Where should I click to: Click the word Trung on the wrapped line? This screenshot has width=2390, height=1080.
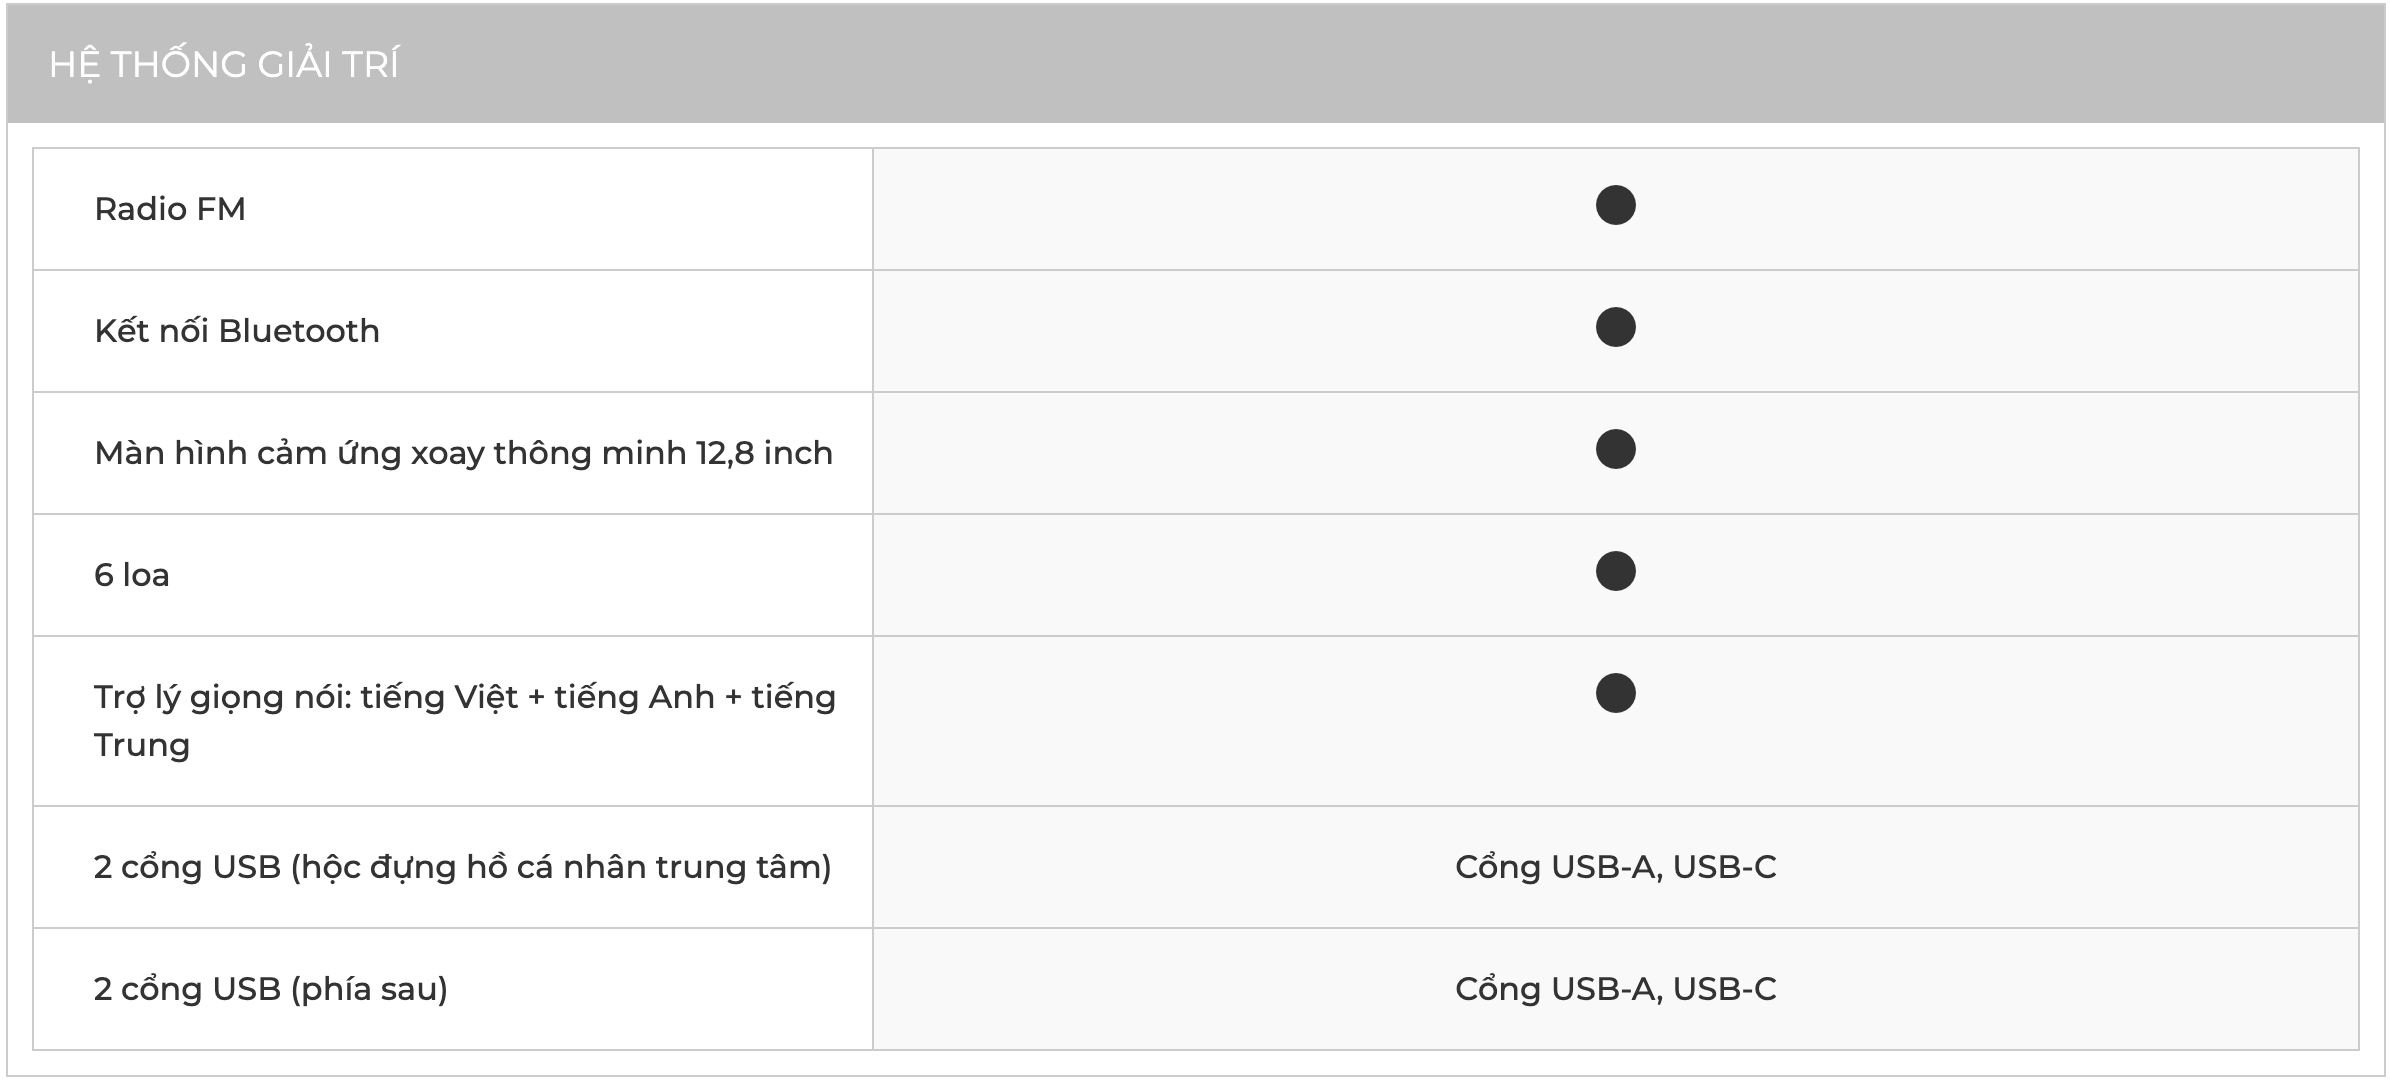pos(142,745)
